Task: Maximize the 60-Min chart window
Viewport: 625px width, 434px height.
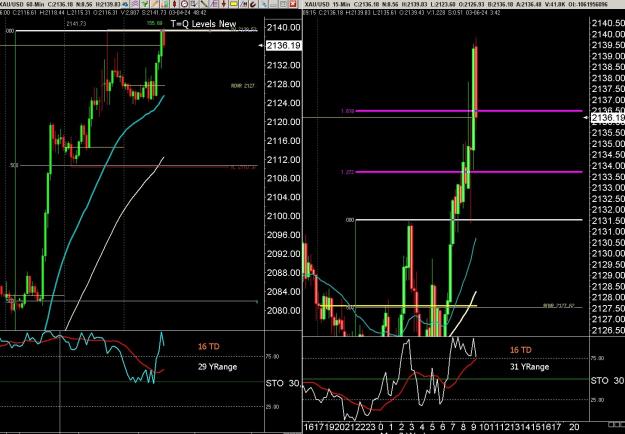Action: pyautogui.click(x=283, y=4)
